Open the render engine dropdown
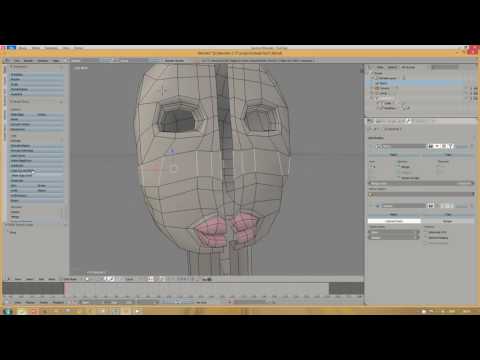 (174, 61)
